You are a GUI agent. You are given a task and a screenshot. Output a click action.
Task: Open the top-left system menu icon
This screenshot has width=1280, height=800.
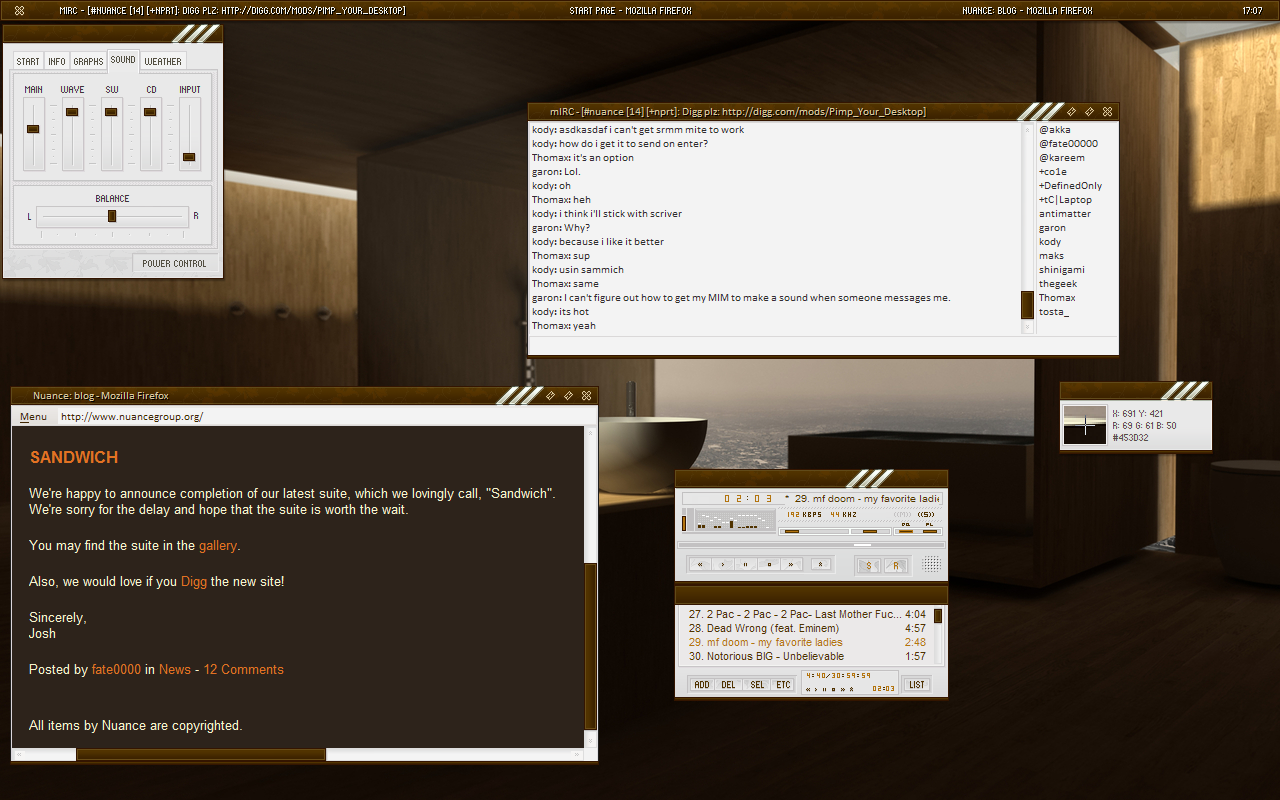click(x=20, y=10)
